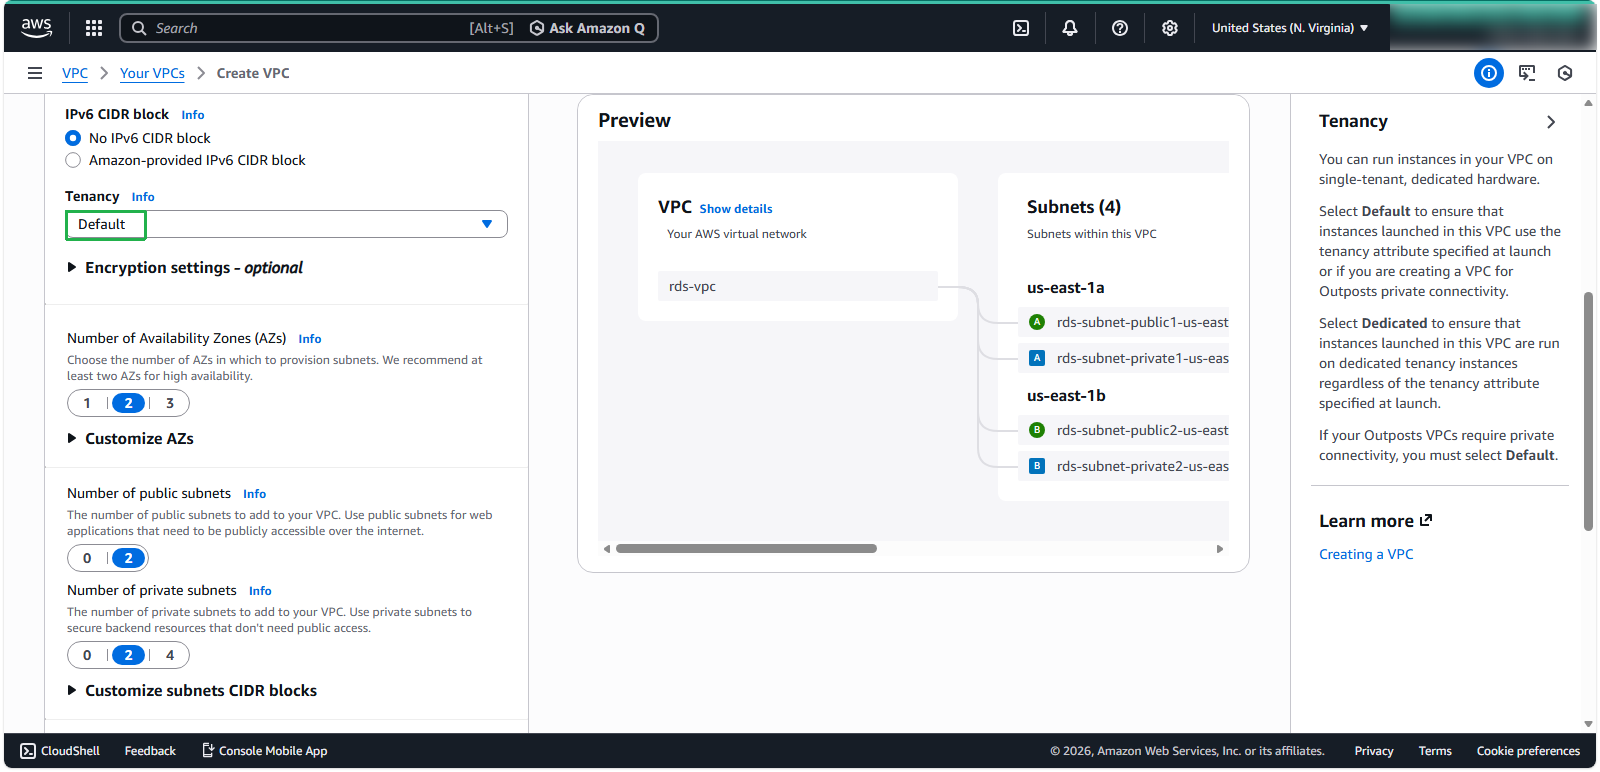Open the hexagon panel icon beside tutorials

click(x=1565, y=73)
